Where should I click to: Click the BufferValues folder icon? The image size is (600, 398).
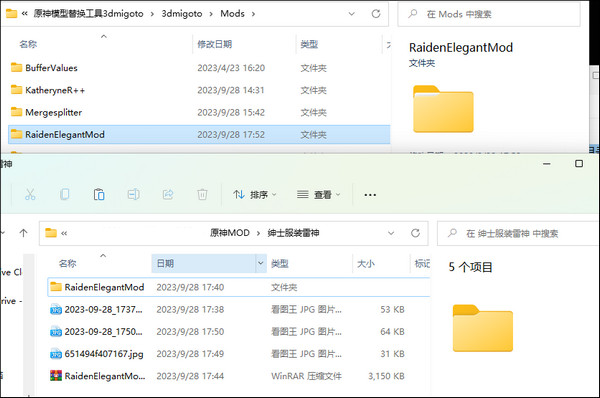[16, 67]
